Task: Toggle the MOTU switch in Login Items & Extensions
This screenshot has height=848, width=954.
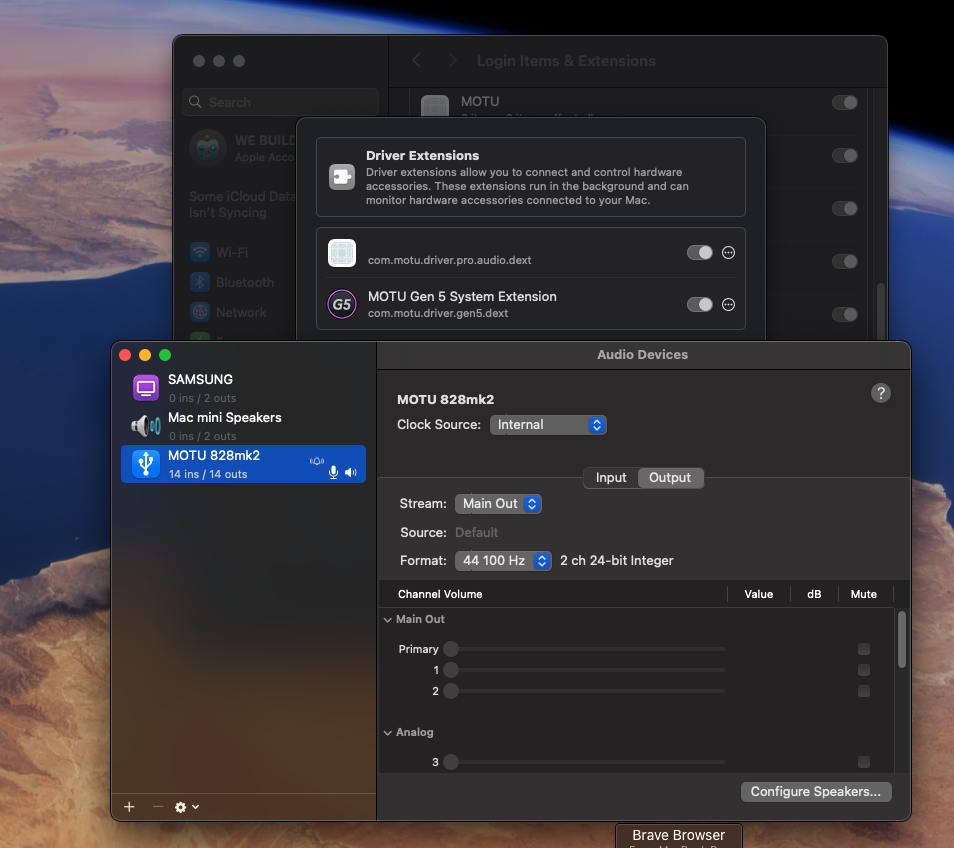Action: tap(844, 102)
